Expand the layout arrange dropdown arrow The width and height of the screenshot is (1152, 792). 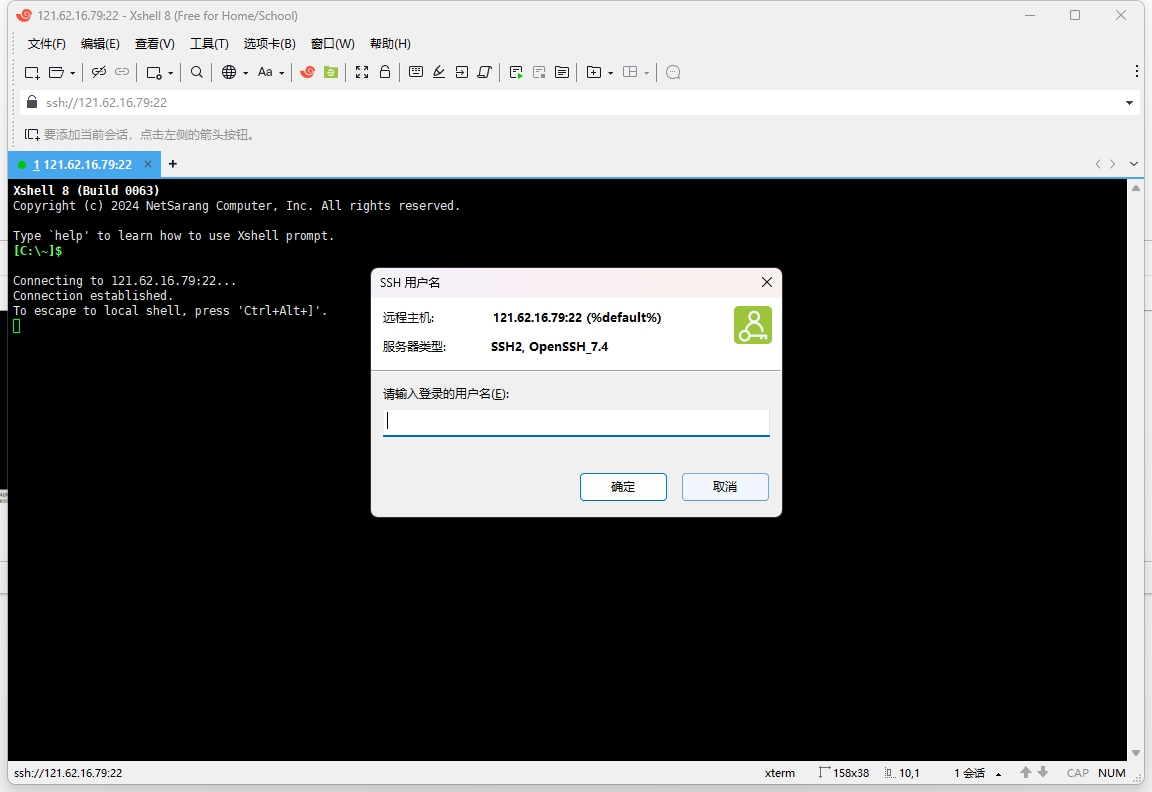647,73
